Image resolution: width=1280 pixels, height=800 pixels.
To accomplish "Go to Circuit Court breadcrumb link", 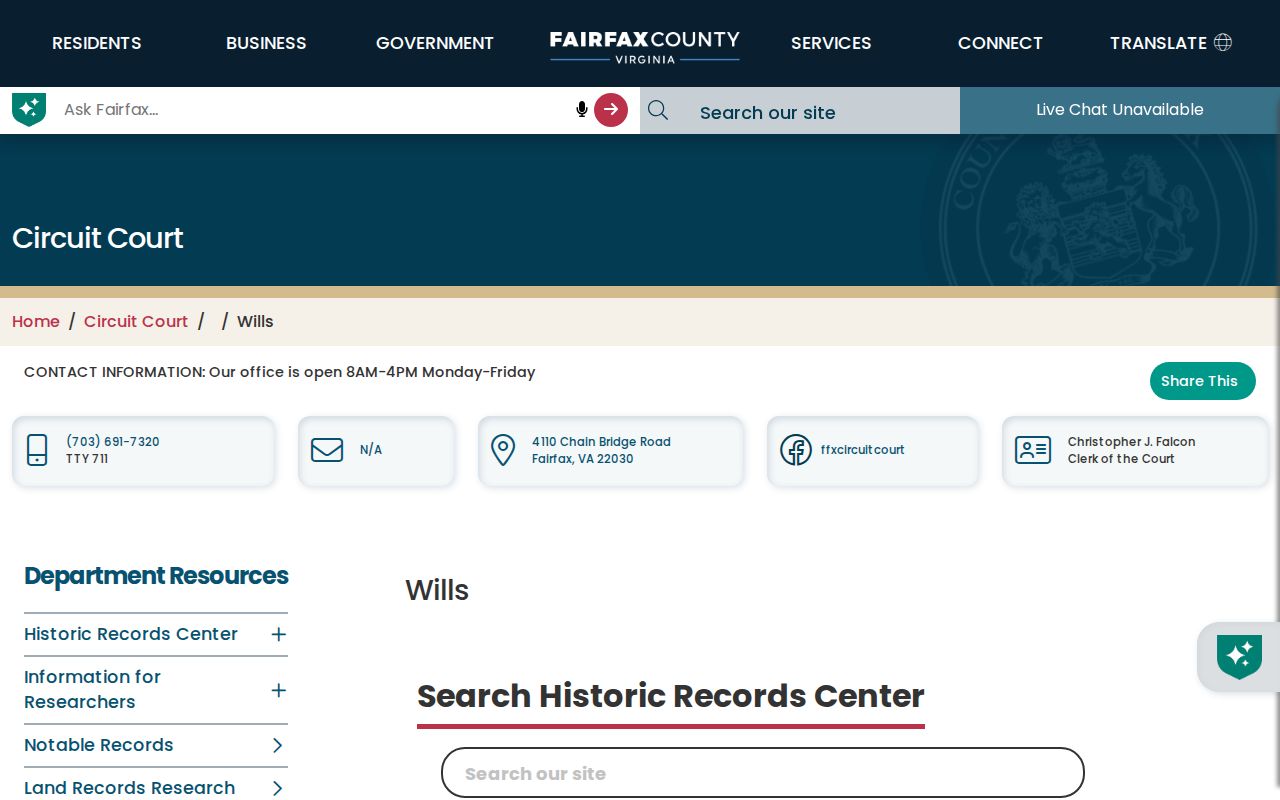I will pos(136,321).
